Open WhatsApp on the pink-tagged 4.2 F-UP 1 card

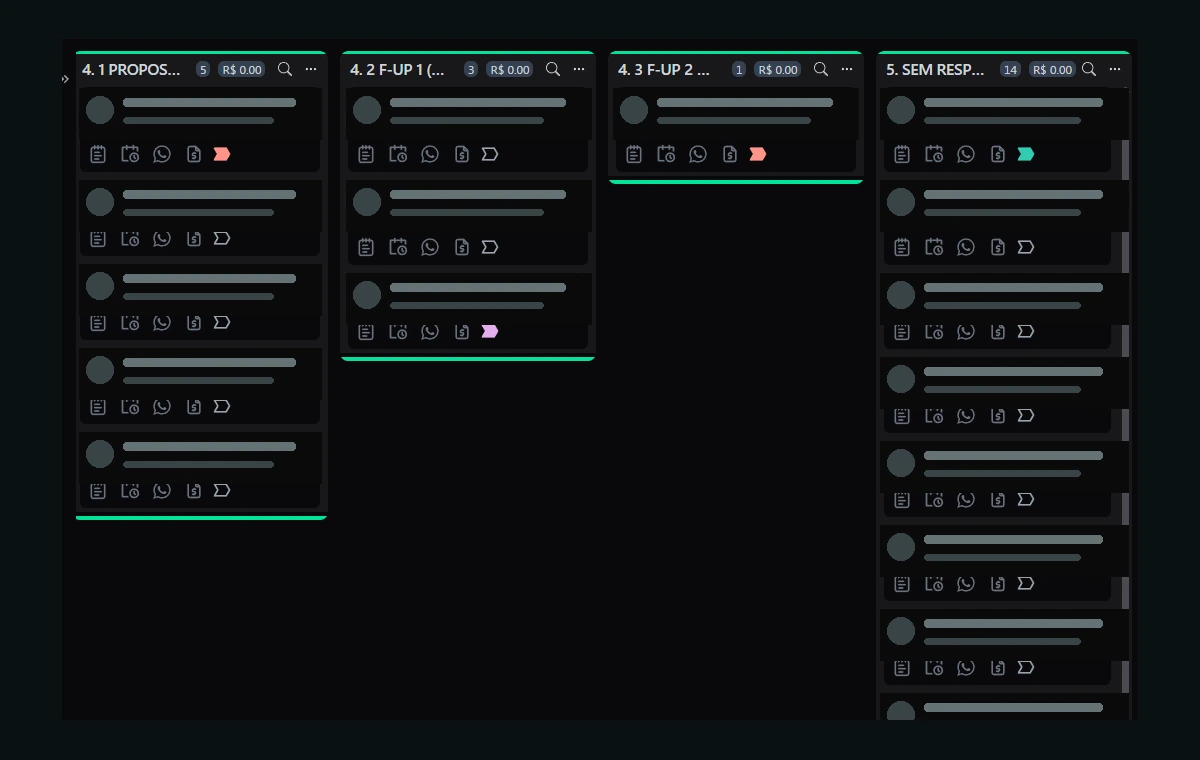430,331
